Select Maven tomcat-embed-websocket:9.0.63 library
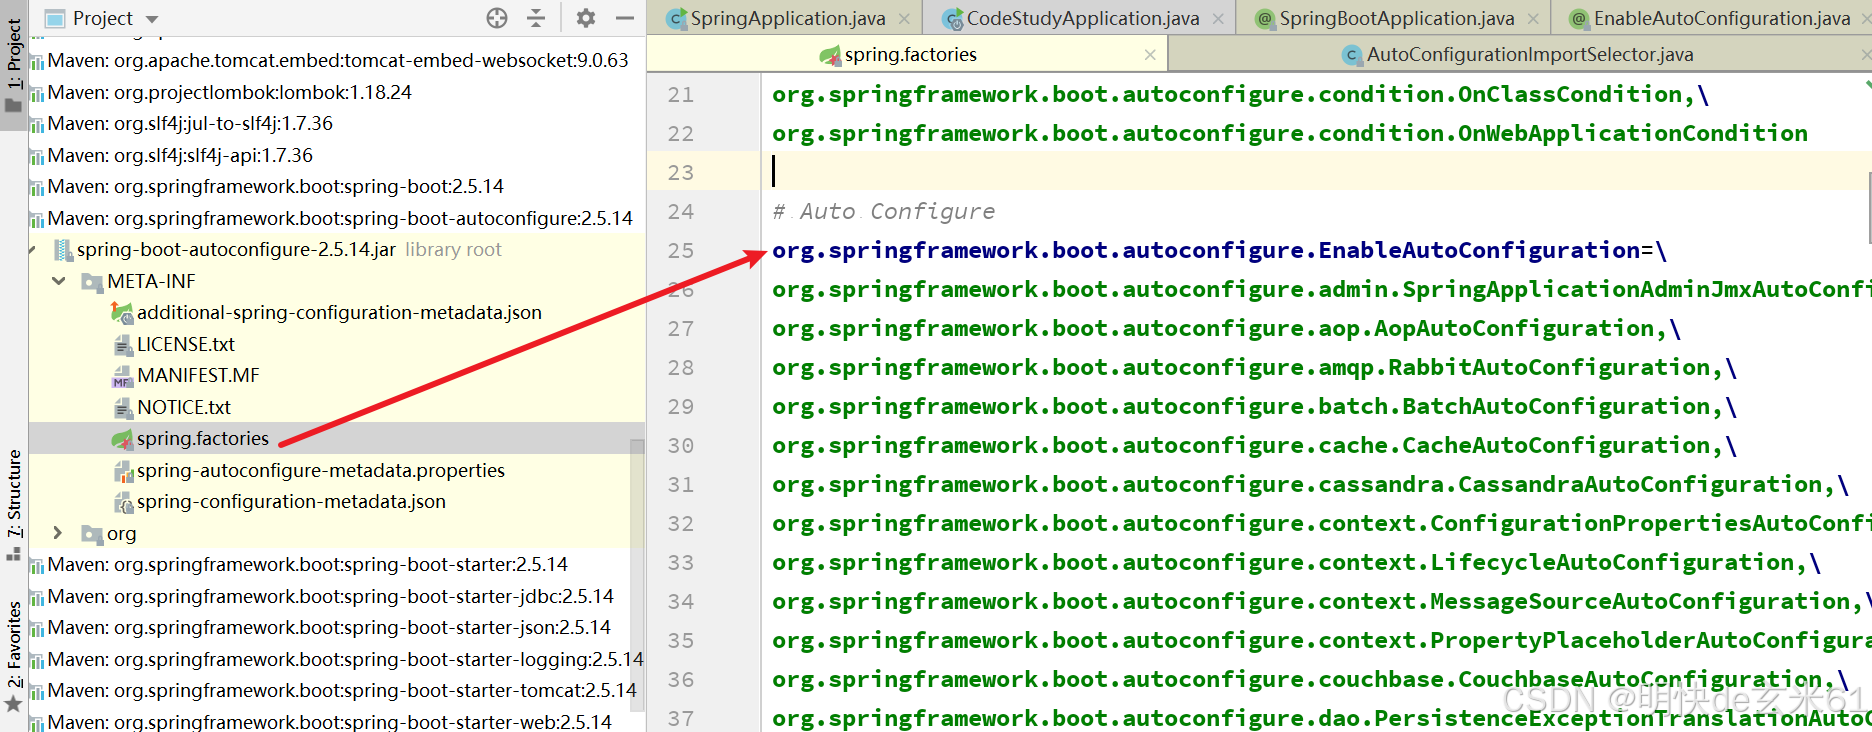This screenshot has width=1872, height=732. point(338,61)
